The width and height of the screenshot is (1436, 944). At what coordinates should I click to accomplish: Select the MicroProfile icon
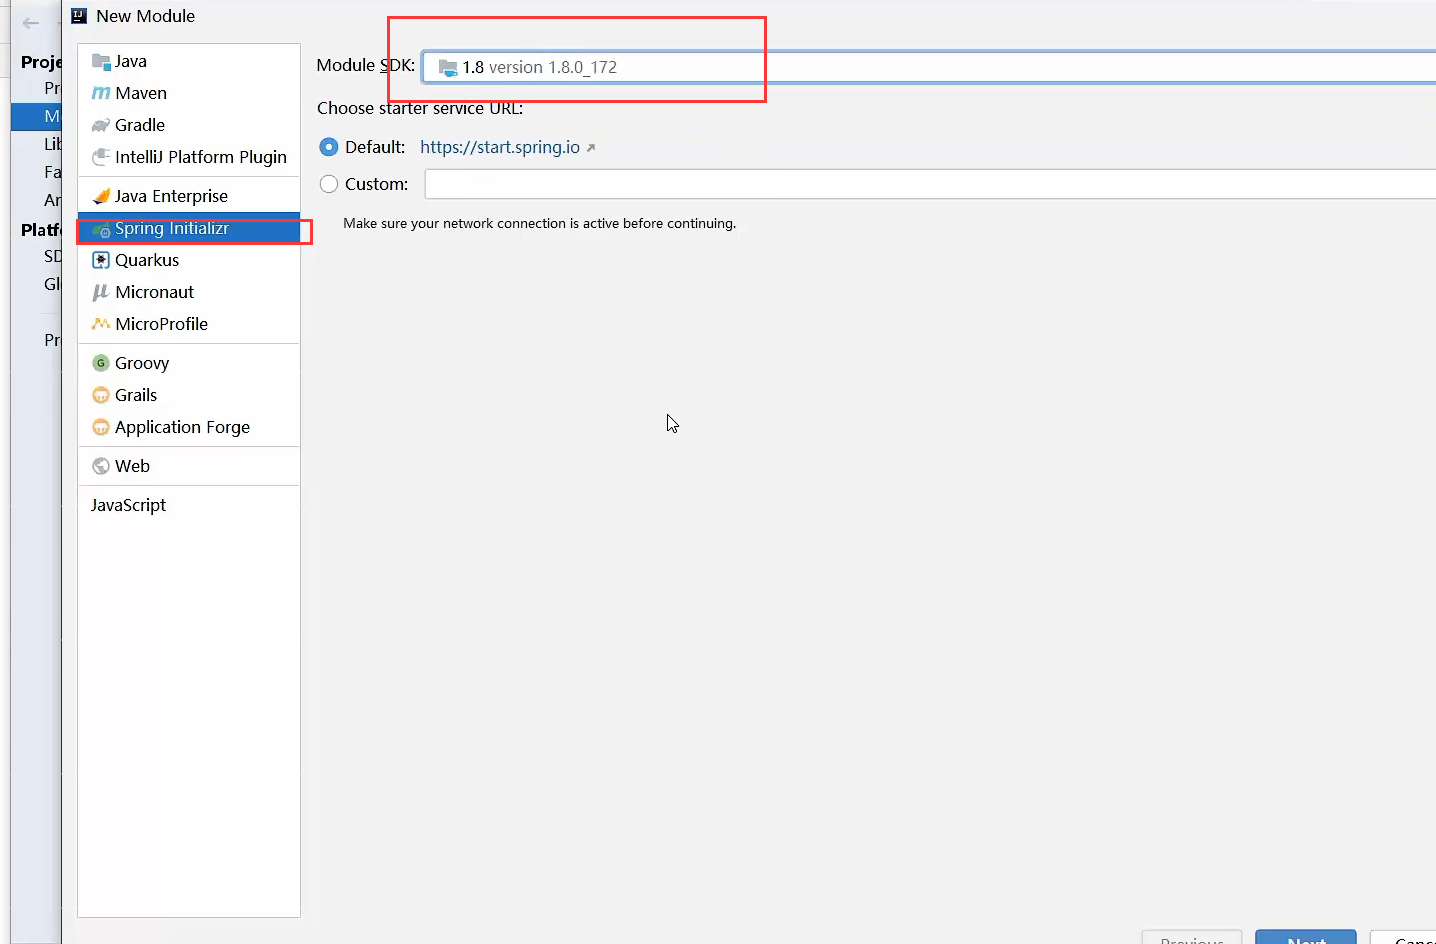tap(100, 324)
